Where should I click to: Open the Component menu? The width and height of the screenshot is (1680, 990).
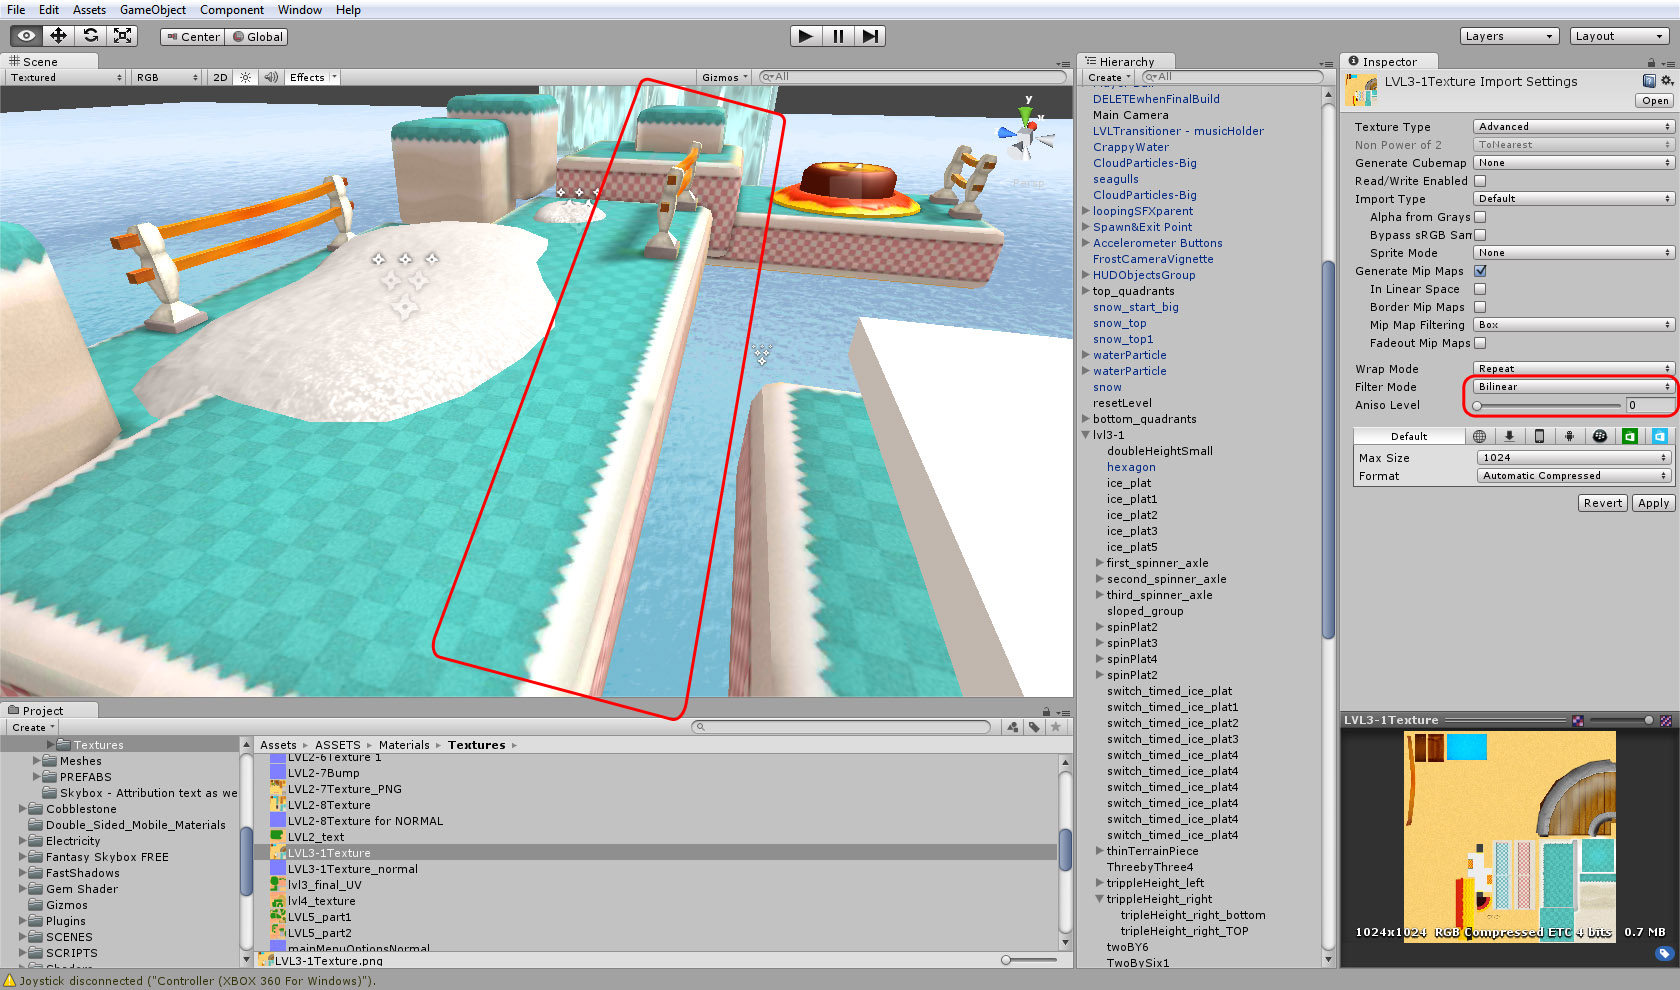(232, 10)
